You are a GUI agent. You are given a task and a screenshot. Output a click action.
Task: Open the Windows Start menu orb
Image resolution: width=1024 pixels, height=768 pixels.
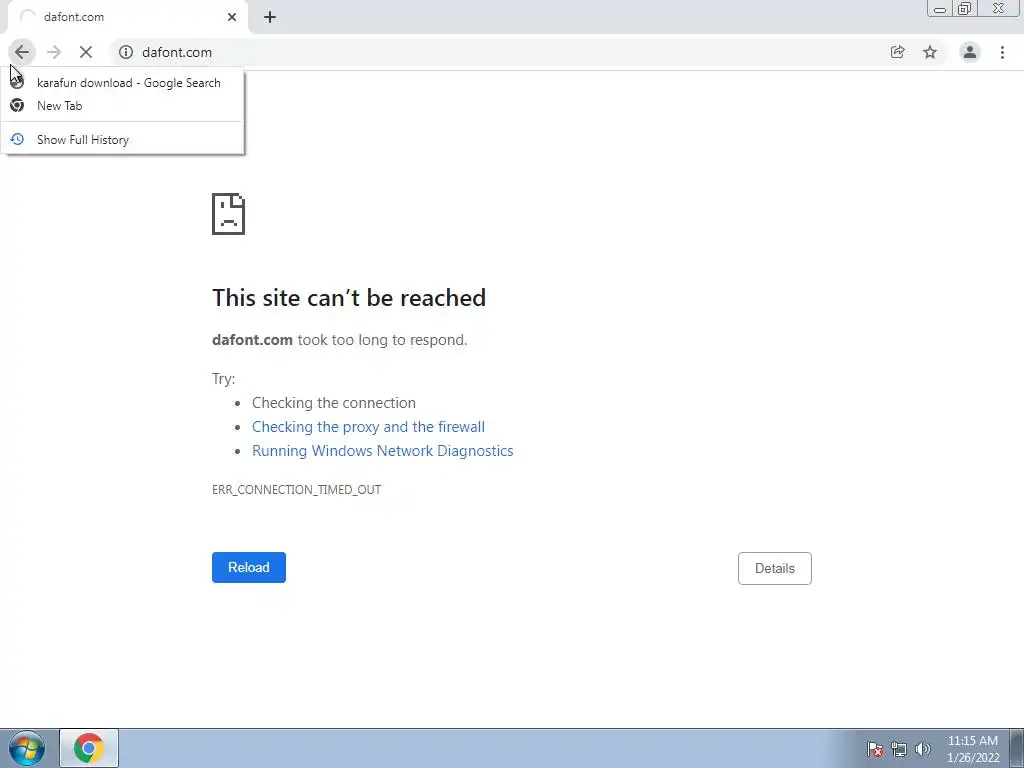click(x=27, y=748)
